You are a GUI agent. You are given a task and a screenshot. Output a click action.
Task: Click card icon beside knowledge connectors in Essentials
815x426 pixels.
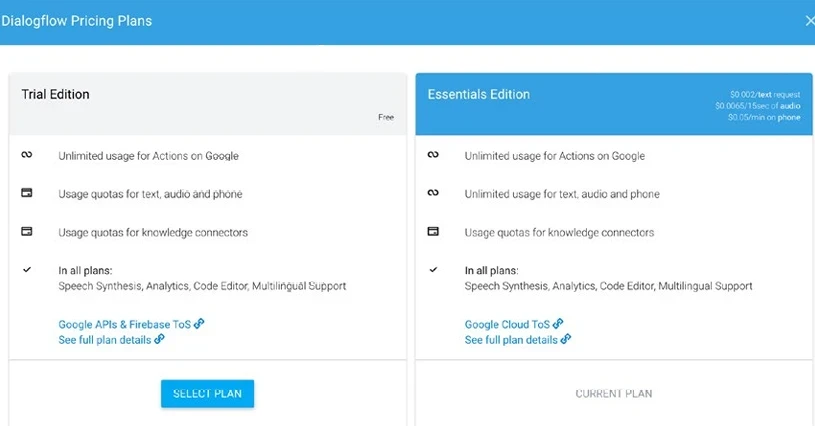click(x=433, y=231)
